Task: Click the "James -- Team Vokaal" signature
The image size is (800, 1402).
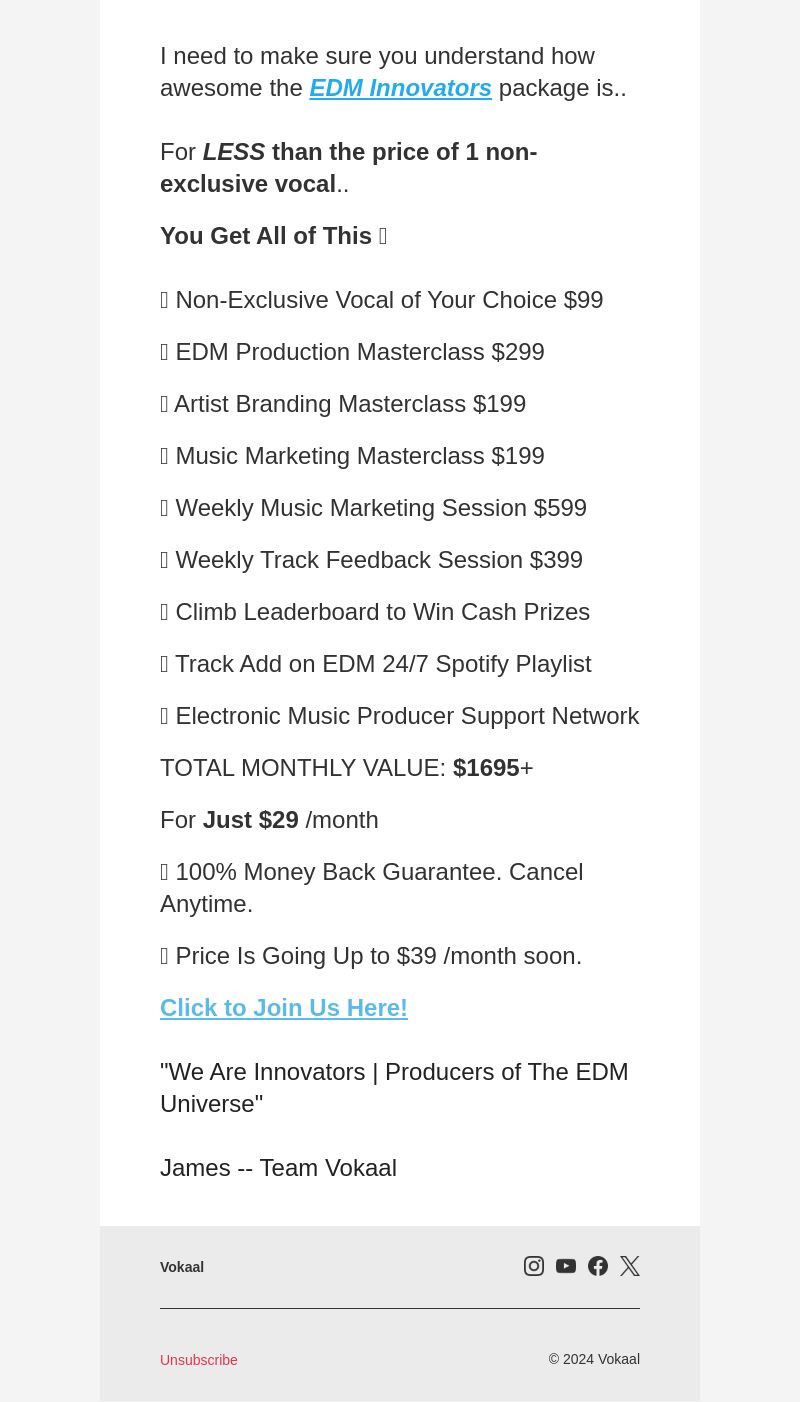Action: (278, 1168)
